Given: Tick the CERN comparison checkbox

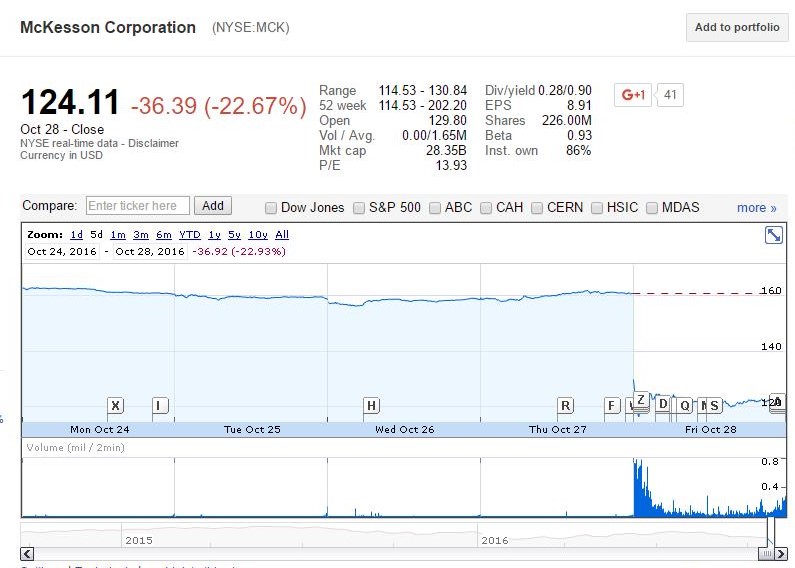Looking at the screenshot, I should coord(537,208).
